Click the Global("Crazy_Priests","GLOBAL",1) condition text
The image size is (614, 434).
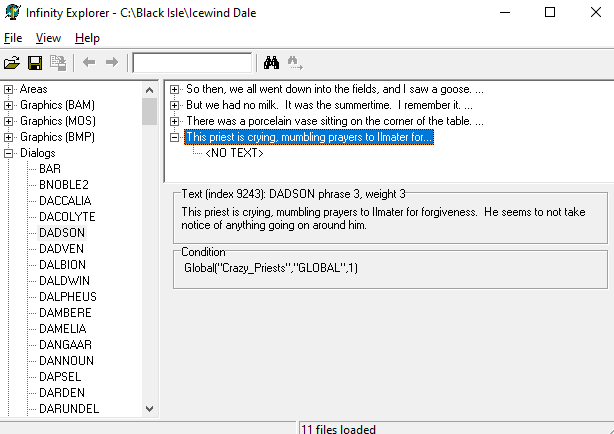271,268
